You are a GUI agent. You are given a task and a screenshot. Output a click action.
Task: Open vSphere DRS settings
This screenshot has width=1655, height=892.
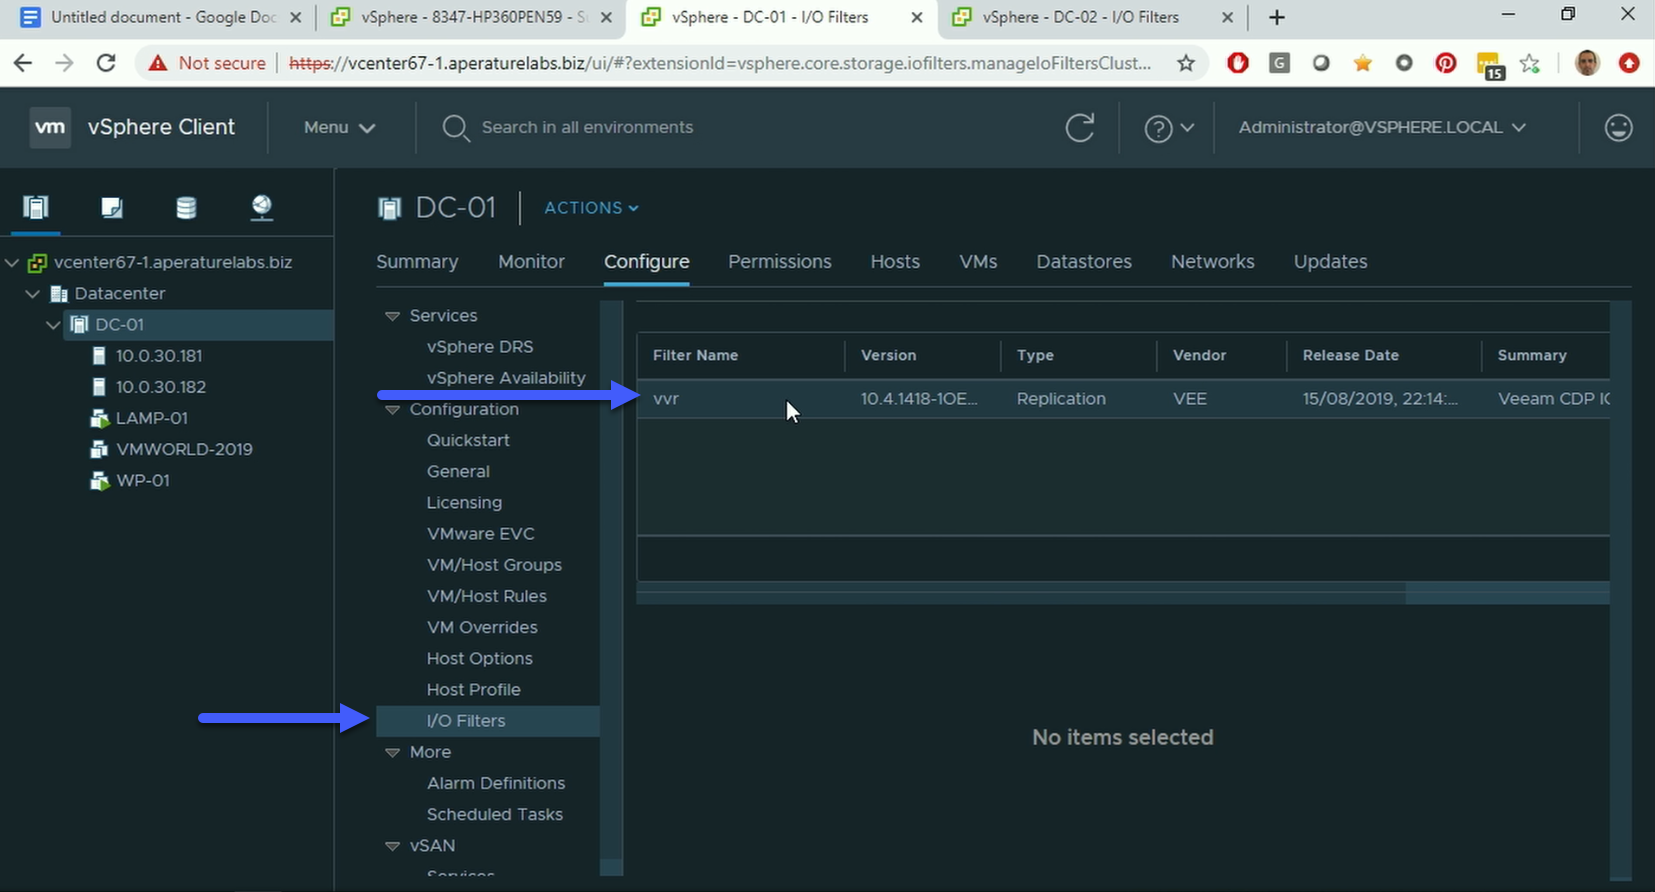[x=480, y=346]
